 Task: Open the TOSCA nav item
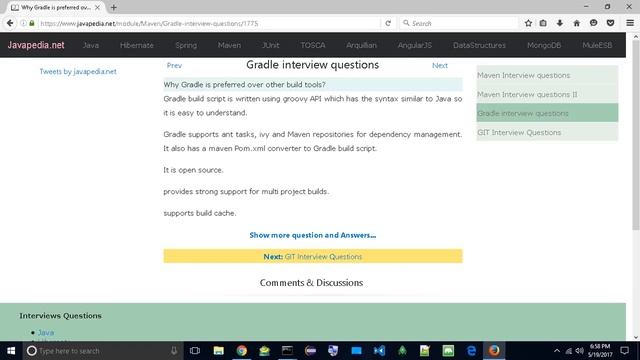click(313, 45)
